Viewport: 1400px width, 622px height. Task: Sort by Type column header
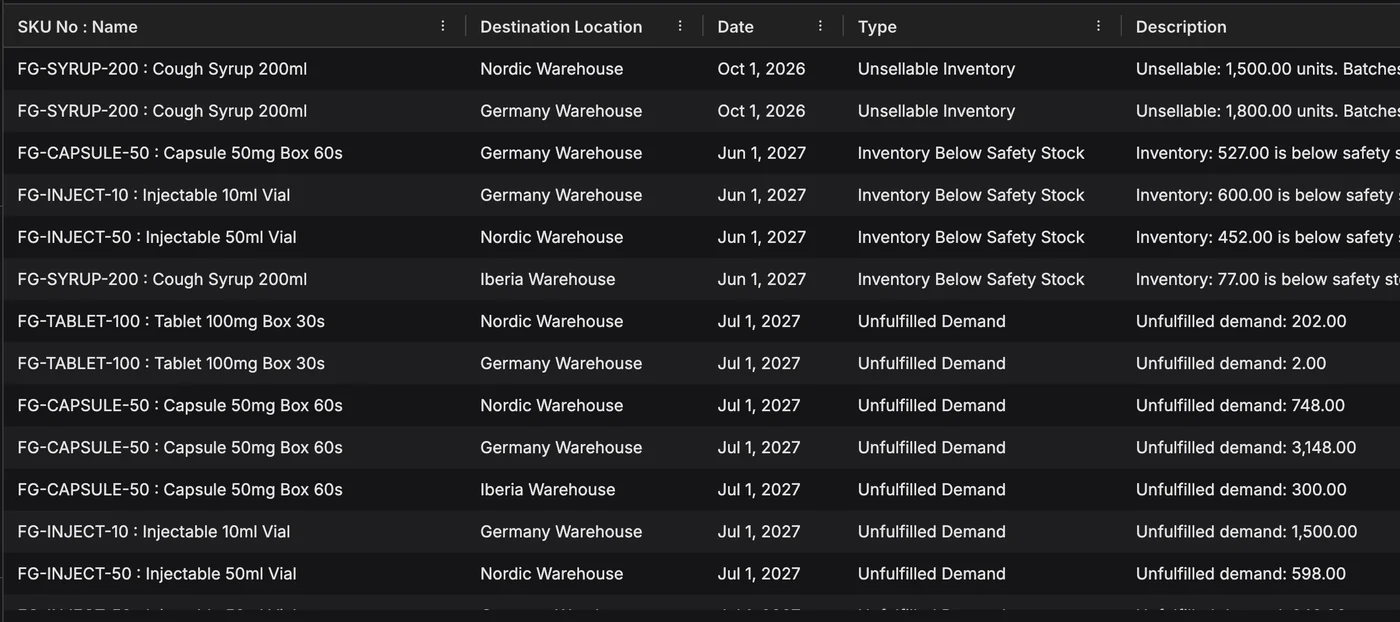pos(877,27)
